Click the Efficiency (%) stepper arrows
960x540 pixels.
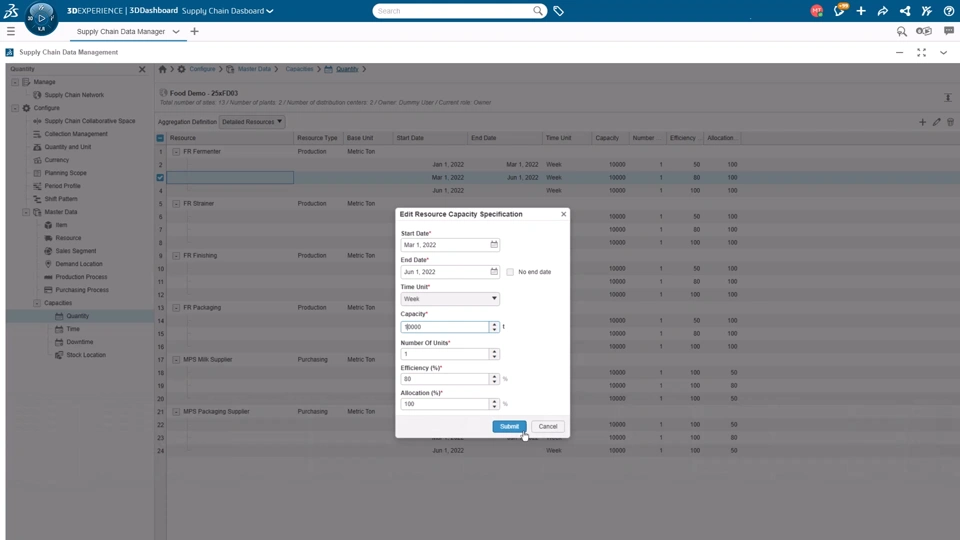tap(494, 379)
